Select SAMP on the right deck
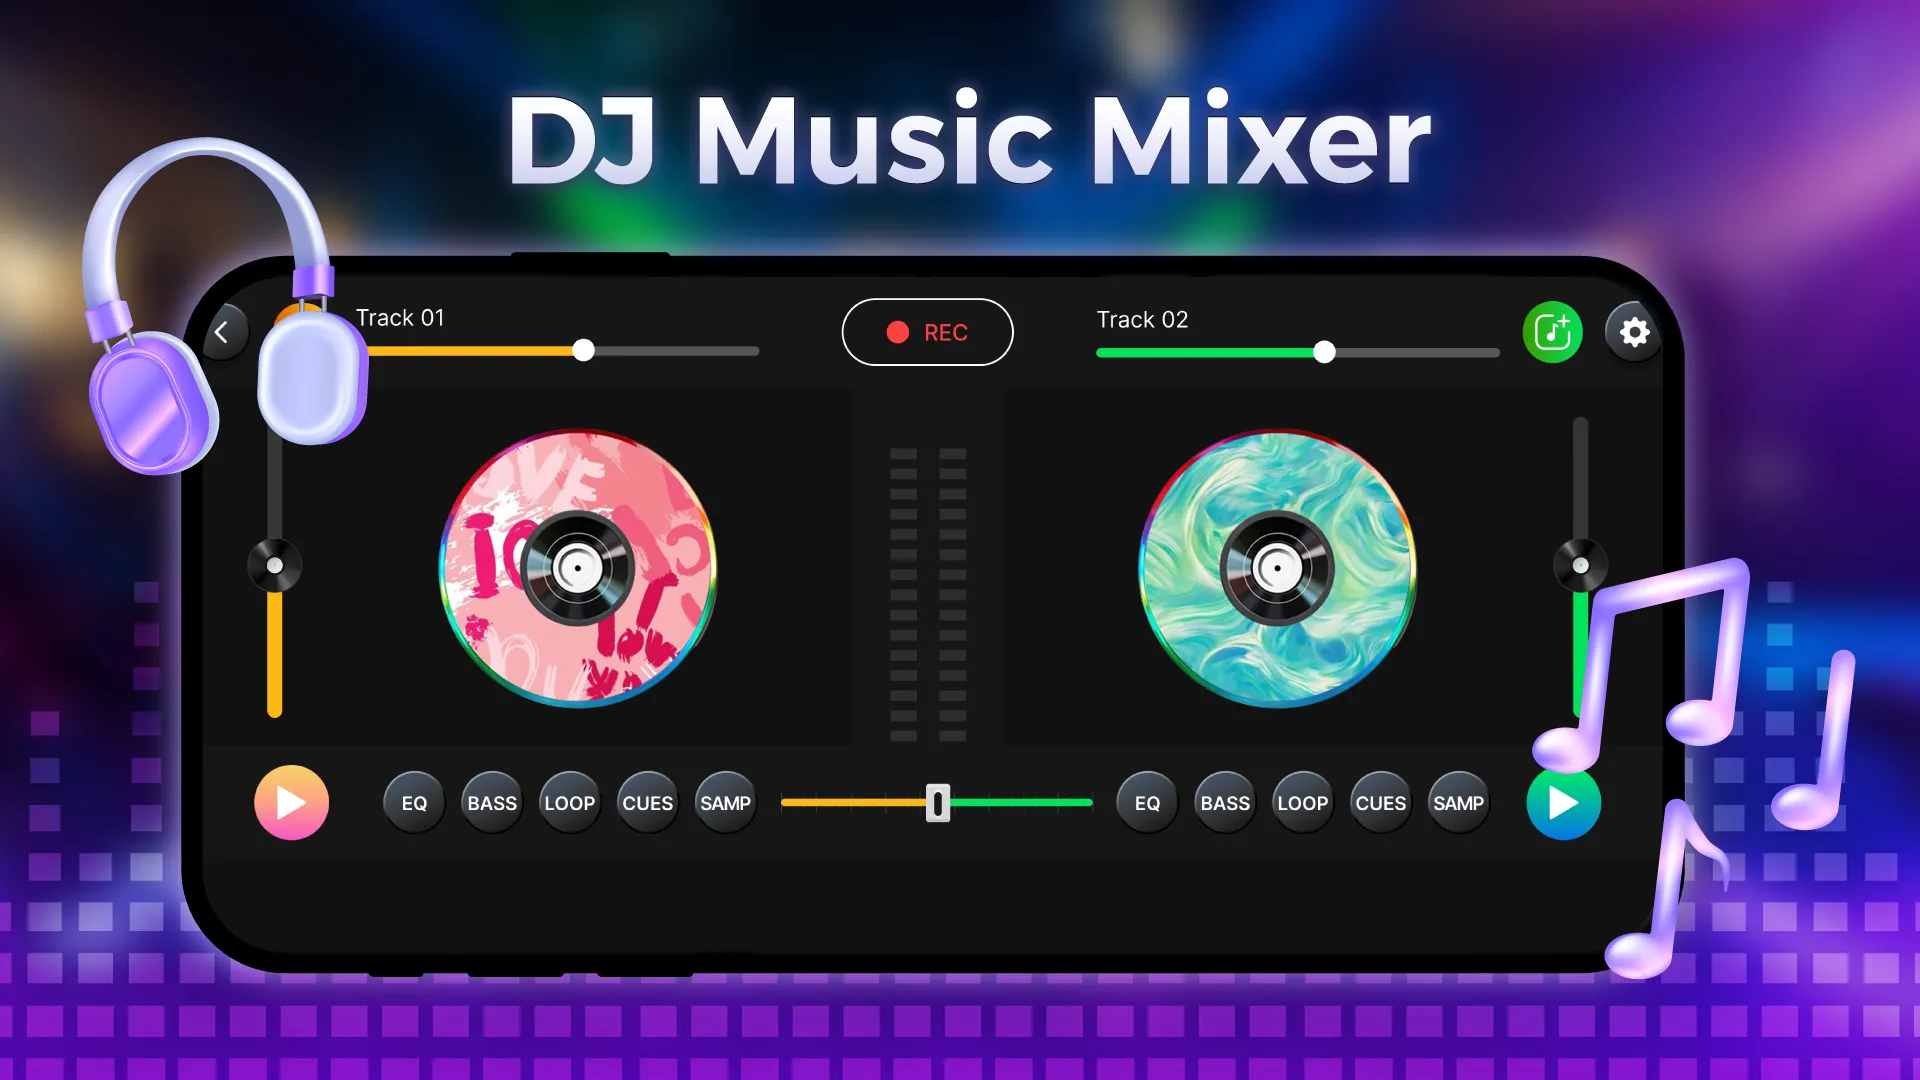 [x=1458, y=802]
